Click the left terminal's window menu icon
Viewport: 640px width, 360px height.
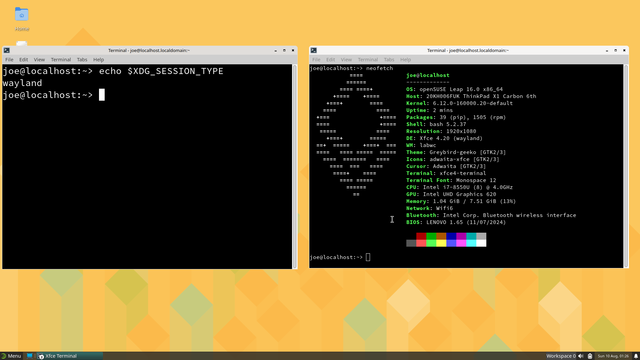coord(7,50)
